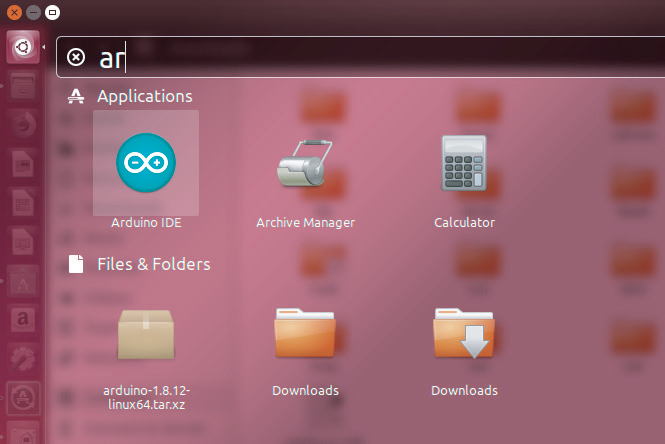The width and height of the screenshot is (665, 444).
Task: Open Archive Manager from the results
Action: click(x=305, y=163)
